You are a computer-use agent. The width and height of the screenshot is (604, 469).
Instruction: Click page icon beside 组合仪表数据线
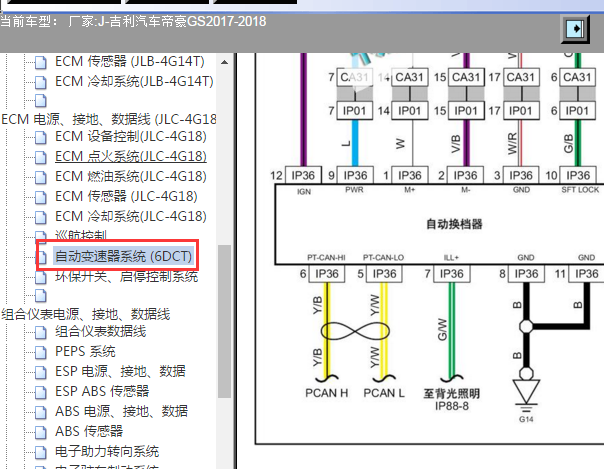tap(40, 332)
